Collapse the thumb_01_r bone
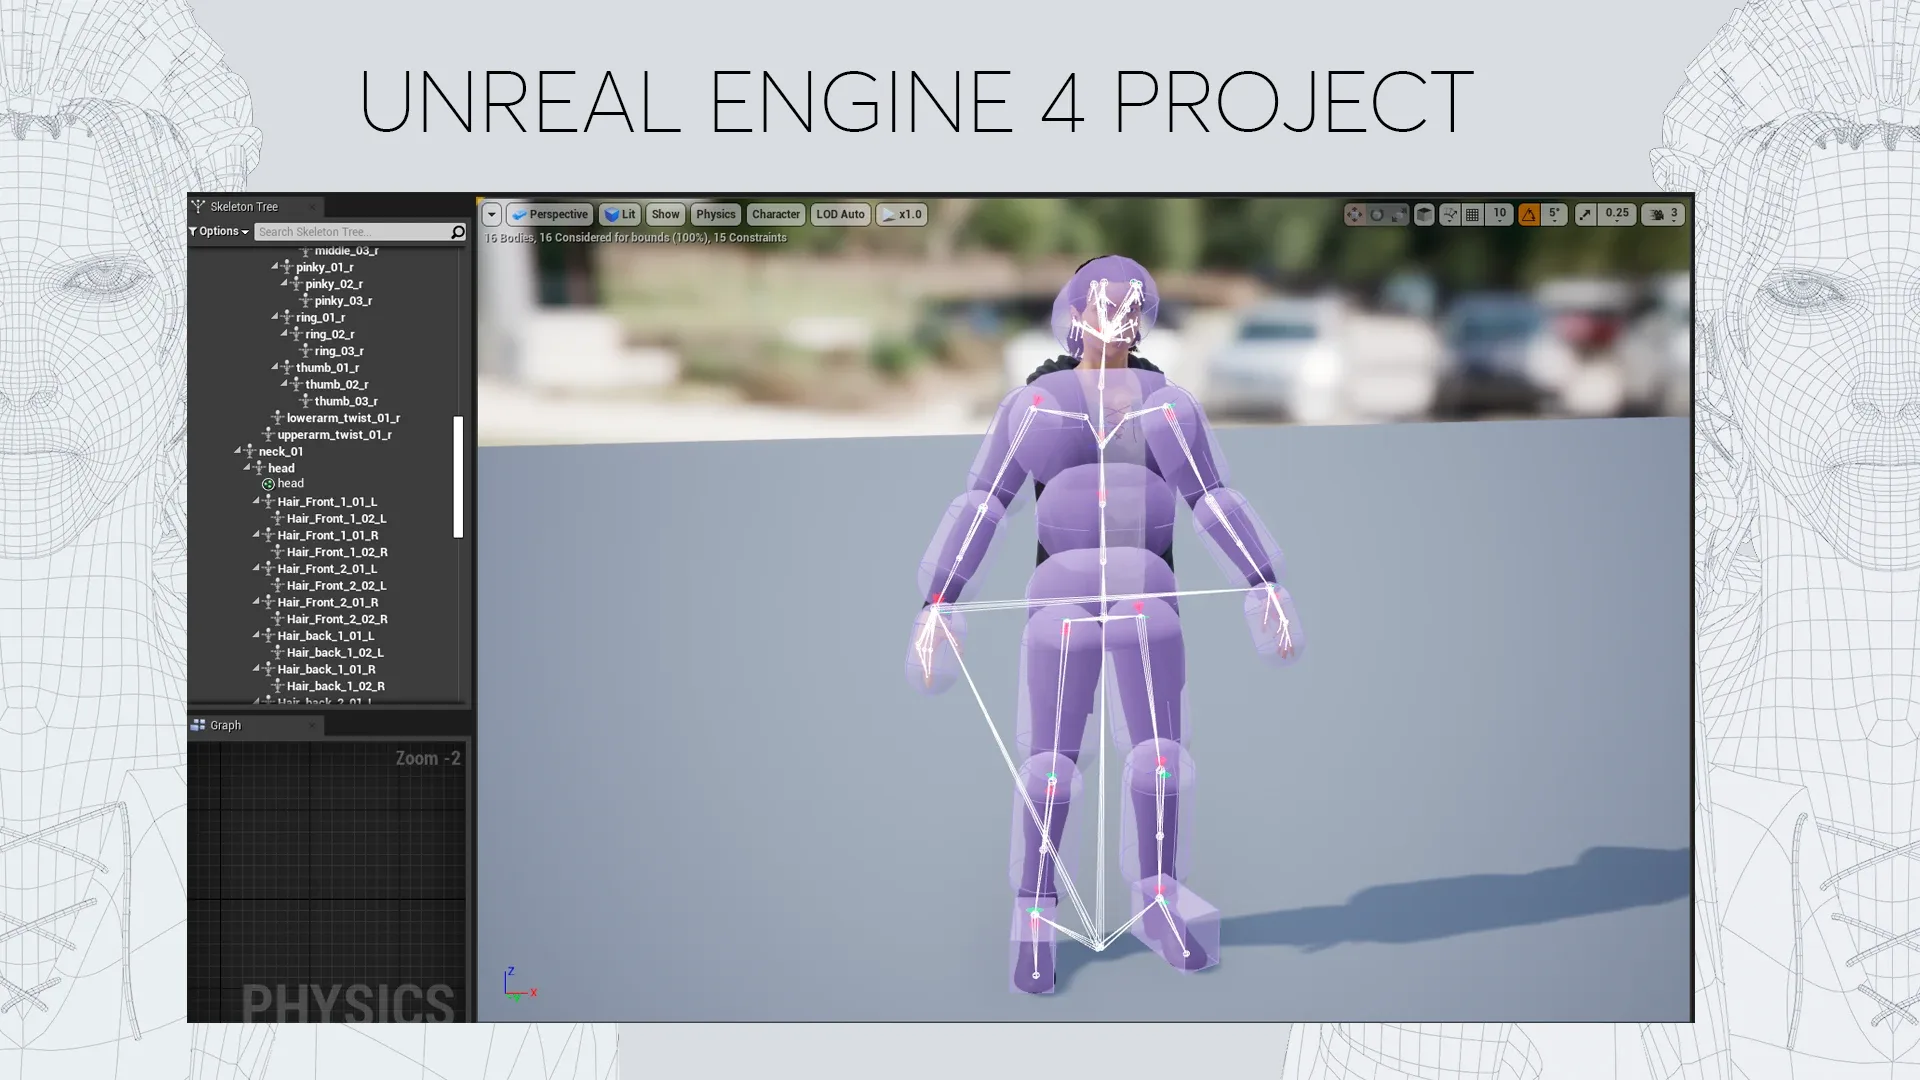 click(275, 367)
